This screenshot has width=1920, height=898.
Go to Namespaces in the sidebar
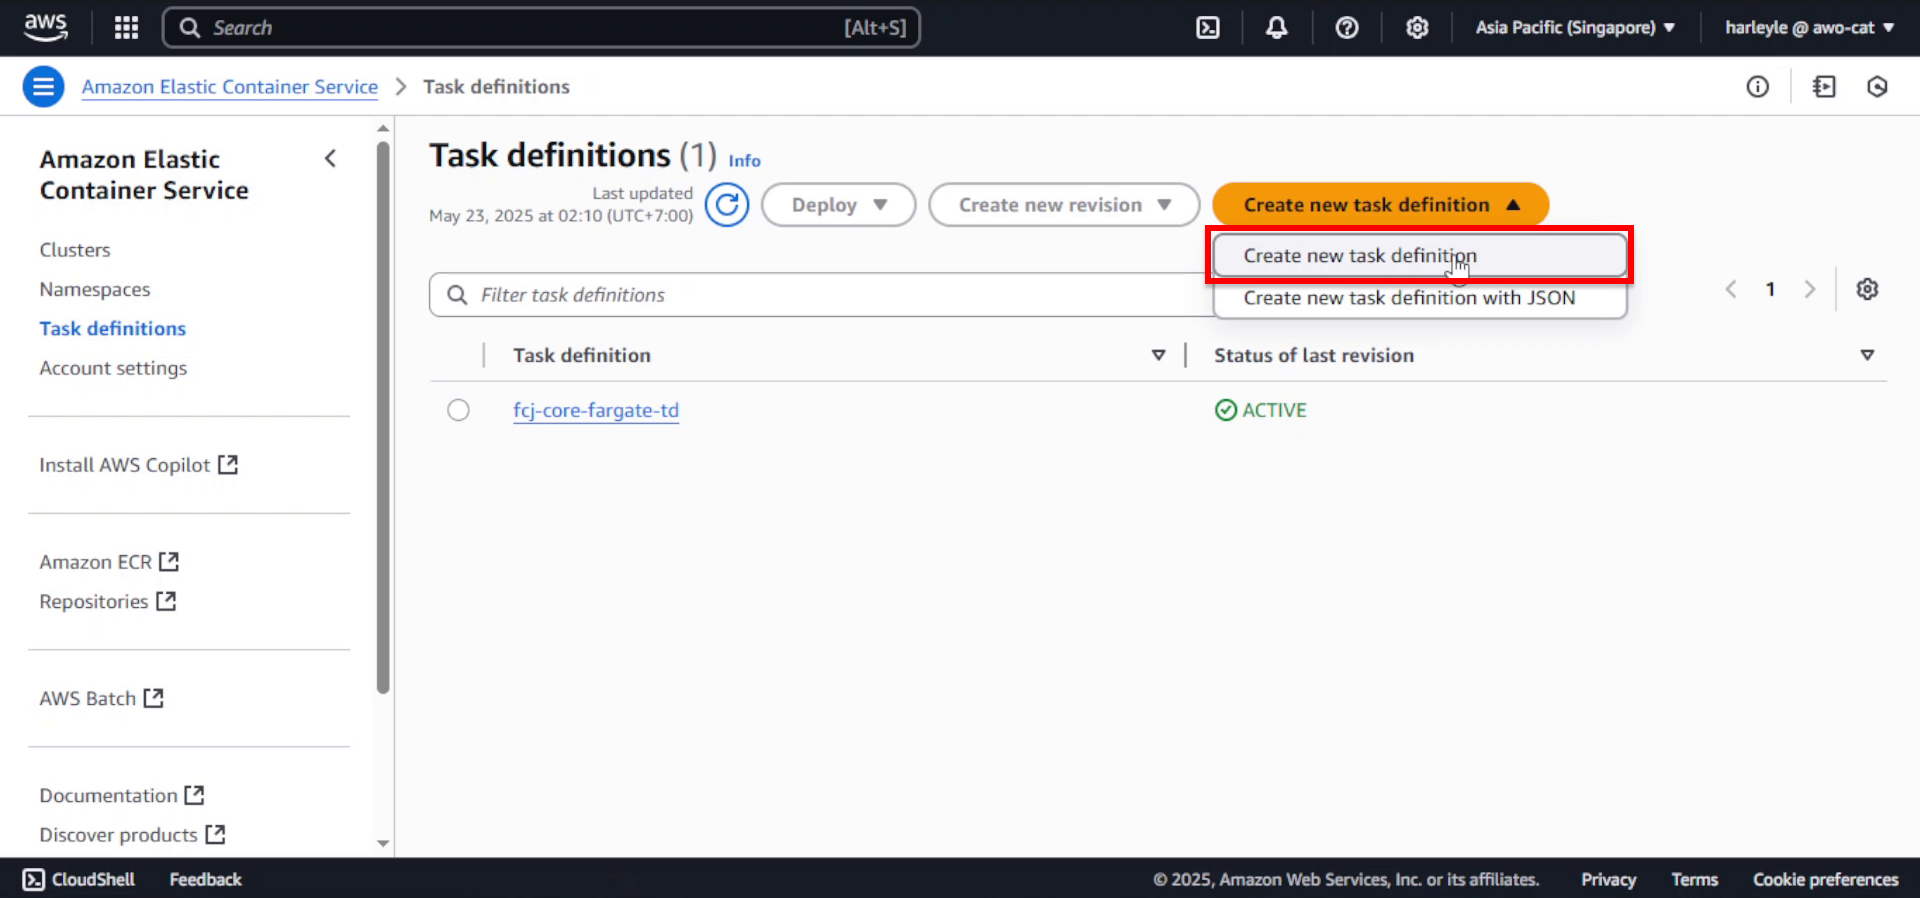(x=95, y=289)
